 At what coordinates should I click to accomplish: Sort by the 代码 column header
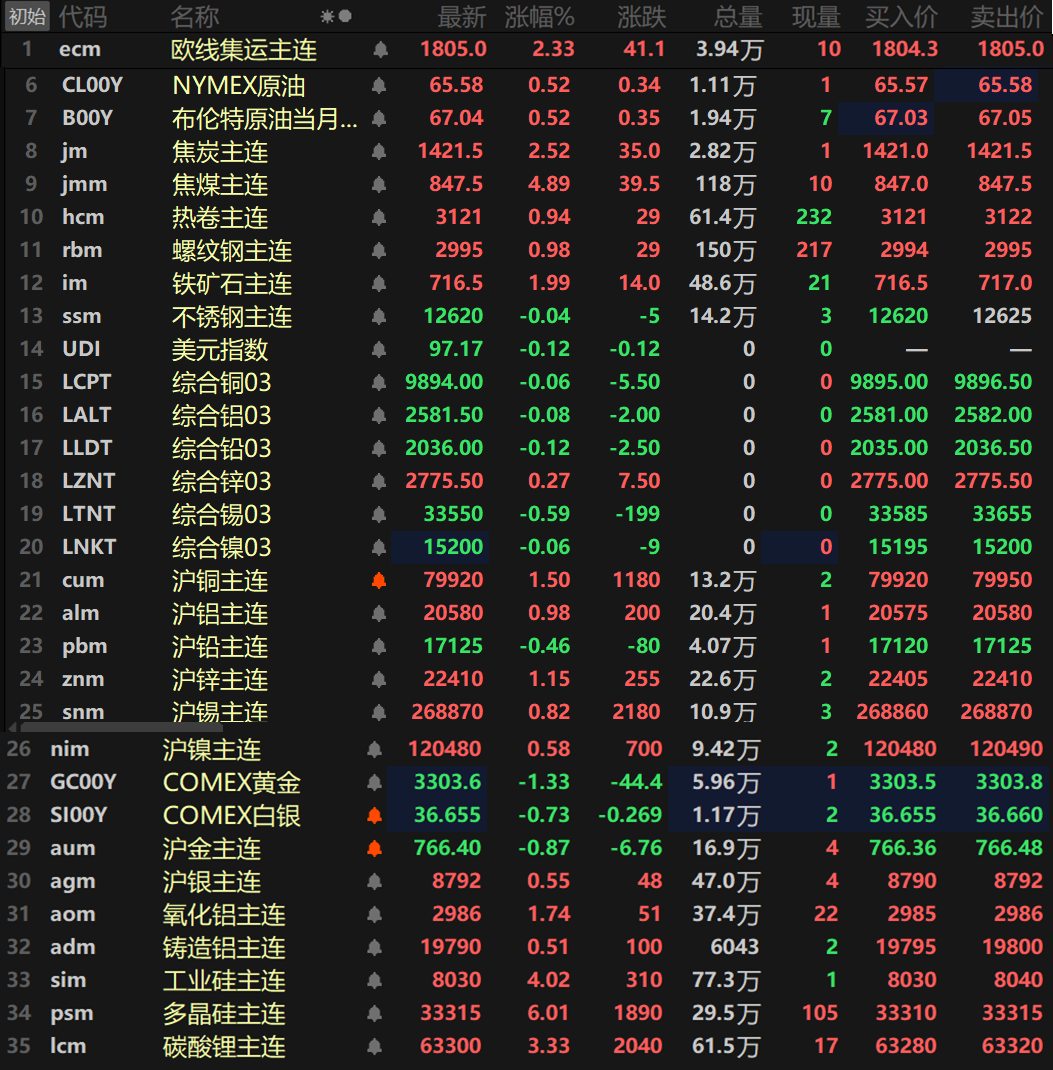(x=83, y=16)
